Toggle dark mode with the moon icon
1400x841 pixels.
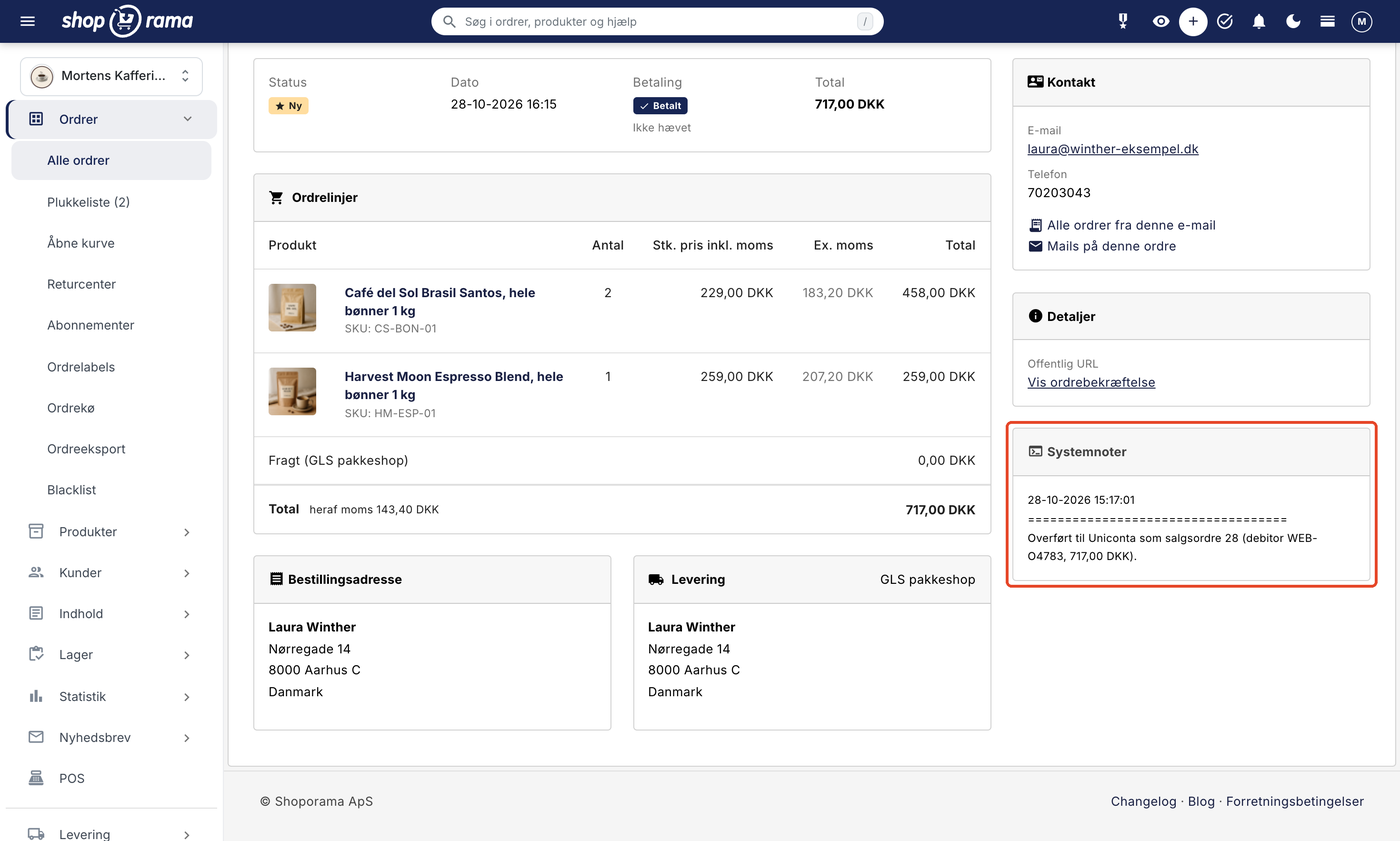(1293, 21)
